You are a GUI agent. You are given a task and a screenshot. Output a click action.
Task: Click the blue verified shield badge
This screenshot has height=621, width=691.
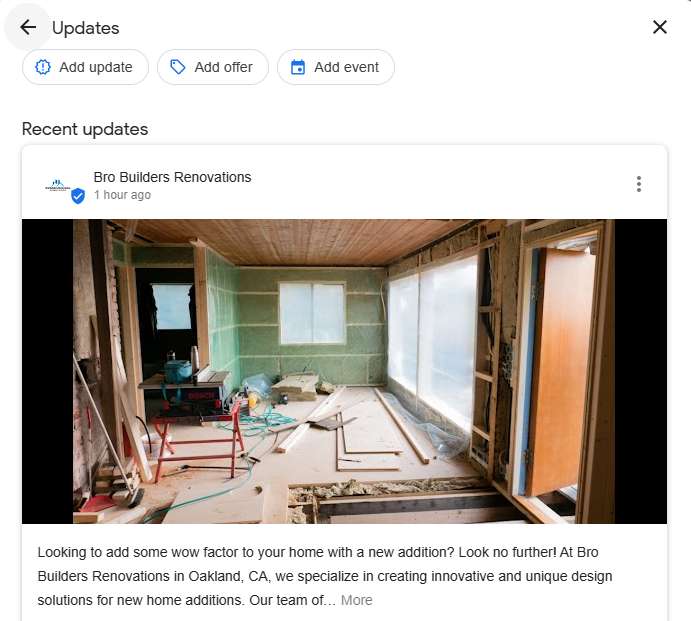pos(78,196)
